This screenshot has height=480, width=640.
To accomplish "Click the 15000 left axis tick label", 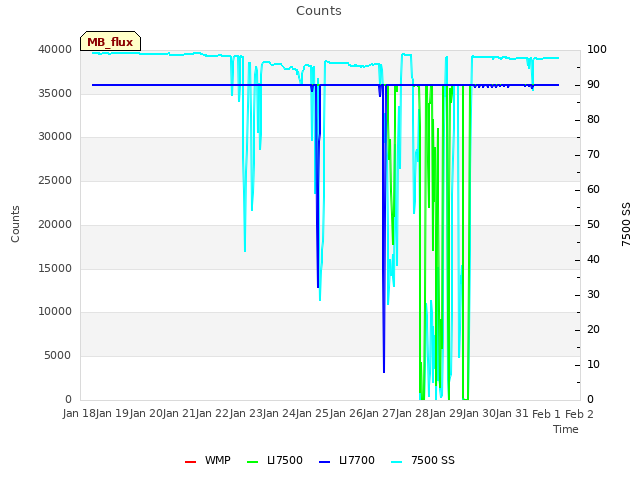I will pos(55,269).
